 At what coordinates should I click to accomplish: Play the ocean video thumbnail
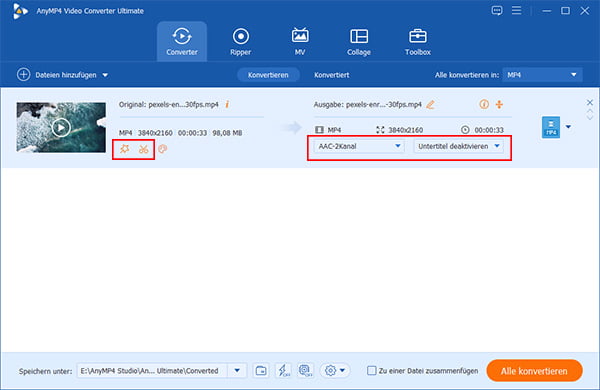[x=61, y=127]
